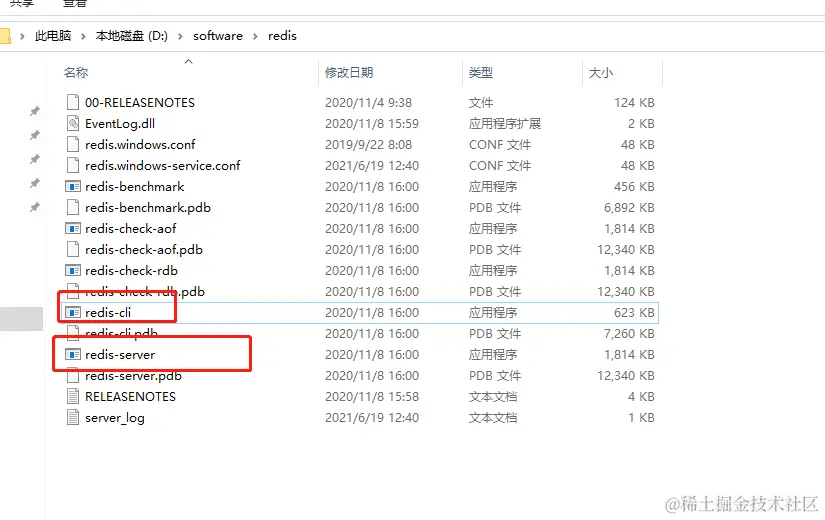Select the redis-check-aof file name
Screen dimensions: 825x520
point(130,229)
